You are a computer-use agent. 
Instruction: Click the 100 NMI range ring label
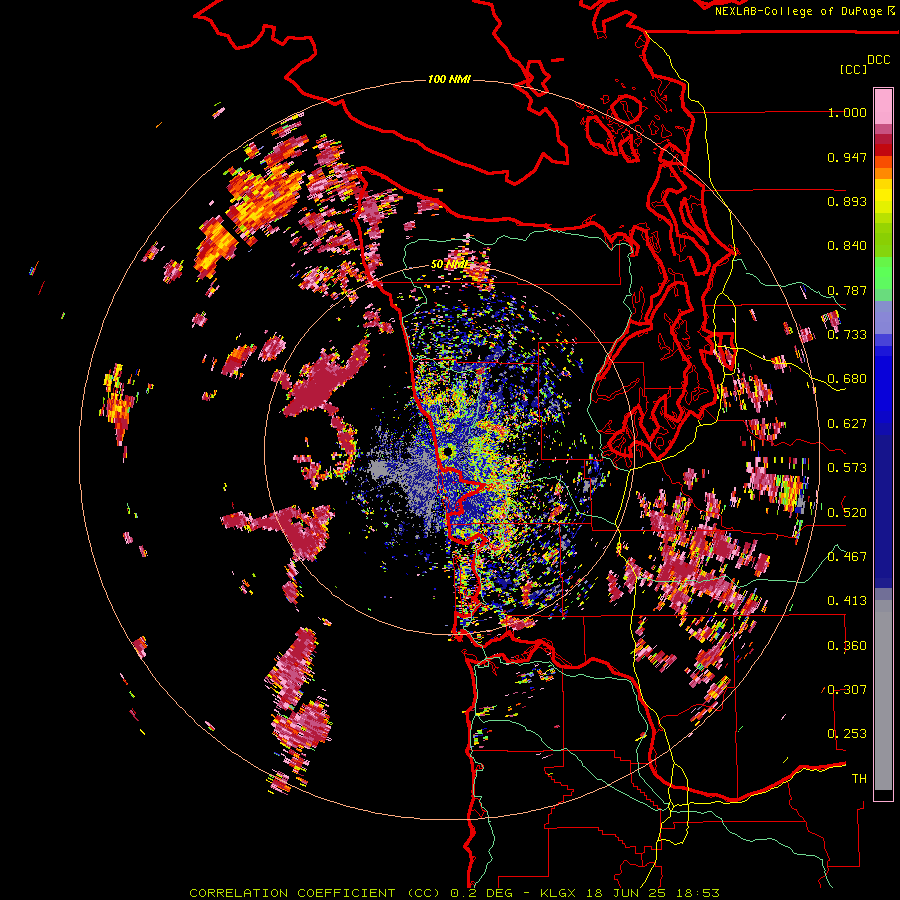coord(449,79)
